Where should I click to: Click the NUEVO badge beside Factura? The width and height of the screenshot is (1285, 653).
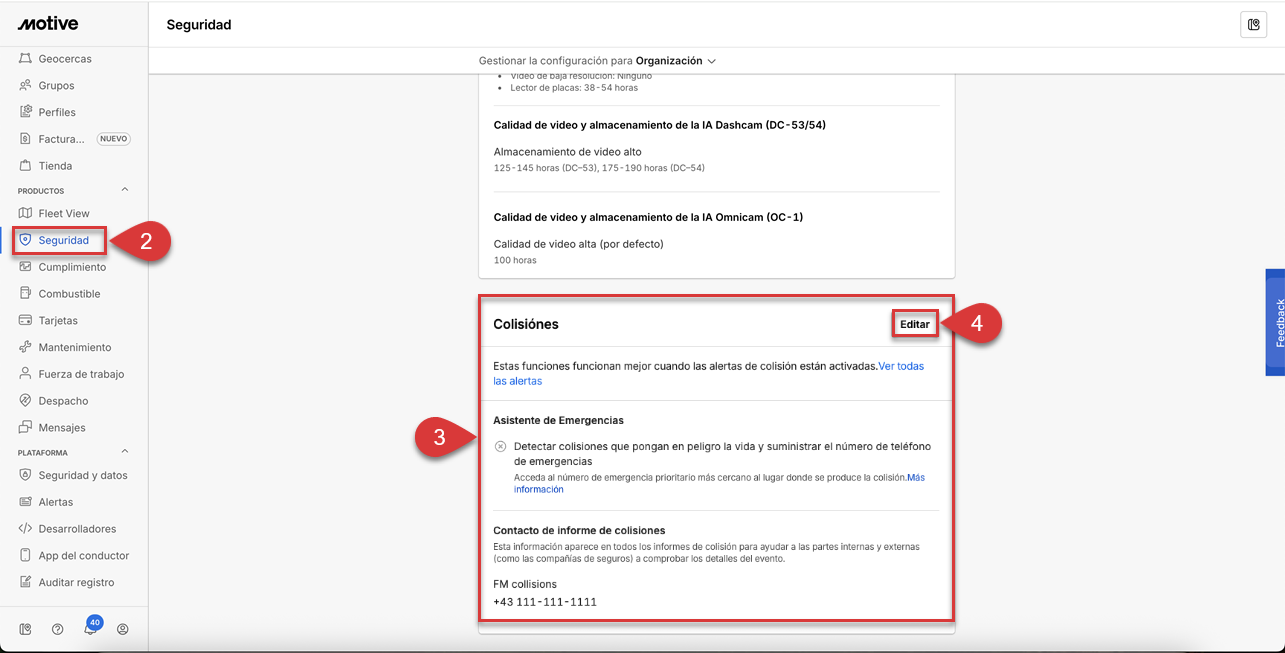(113, 139)
